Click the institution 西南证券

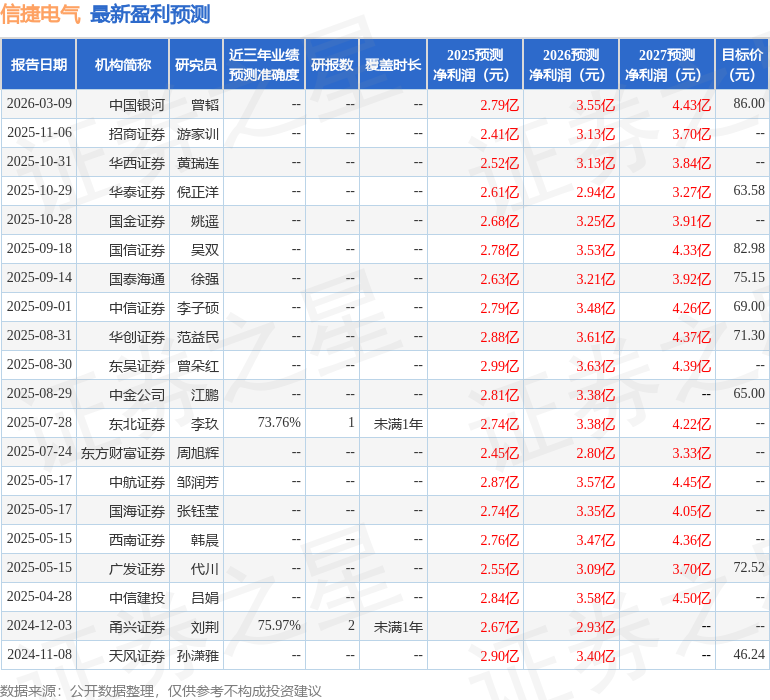coord(137,539)
